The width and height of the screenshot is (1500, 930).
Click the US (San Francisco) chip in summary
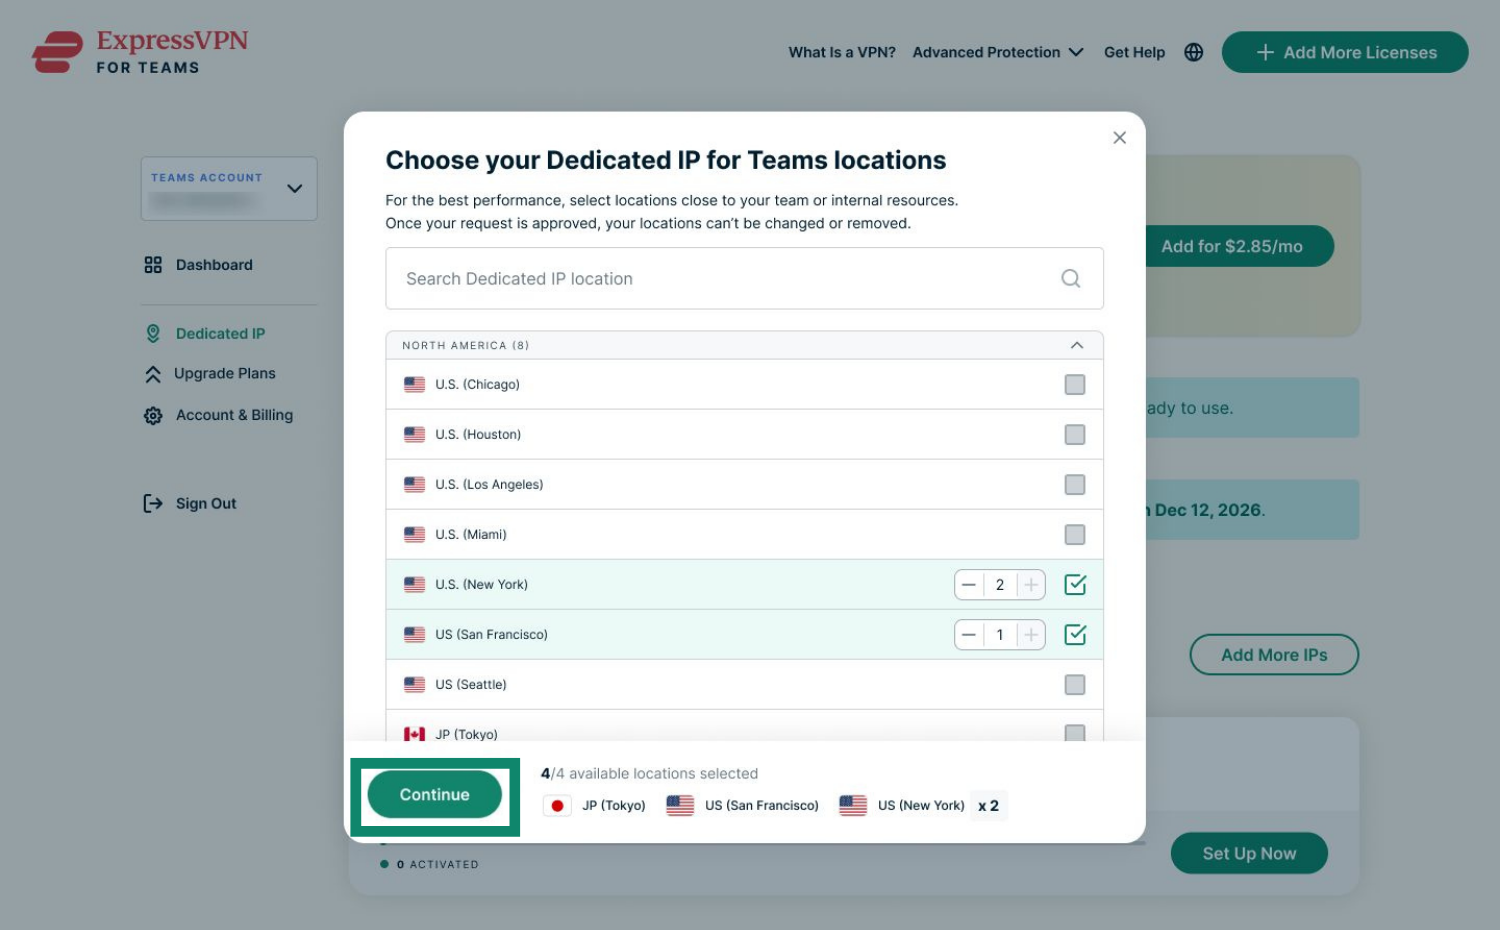point(743,806)
